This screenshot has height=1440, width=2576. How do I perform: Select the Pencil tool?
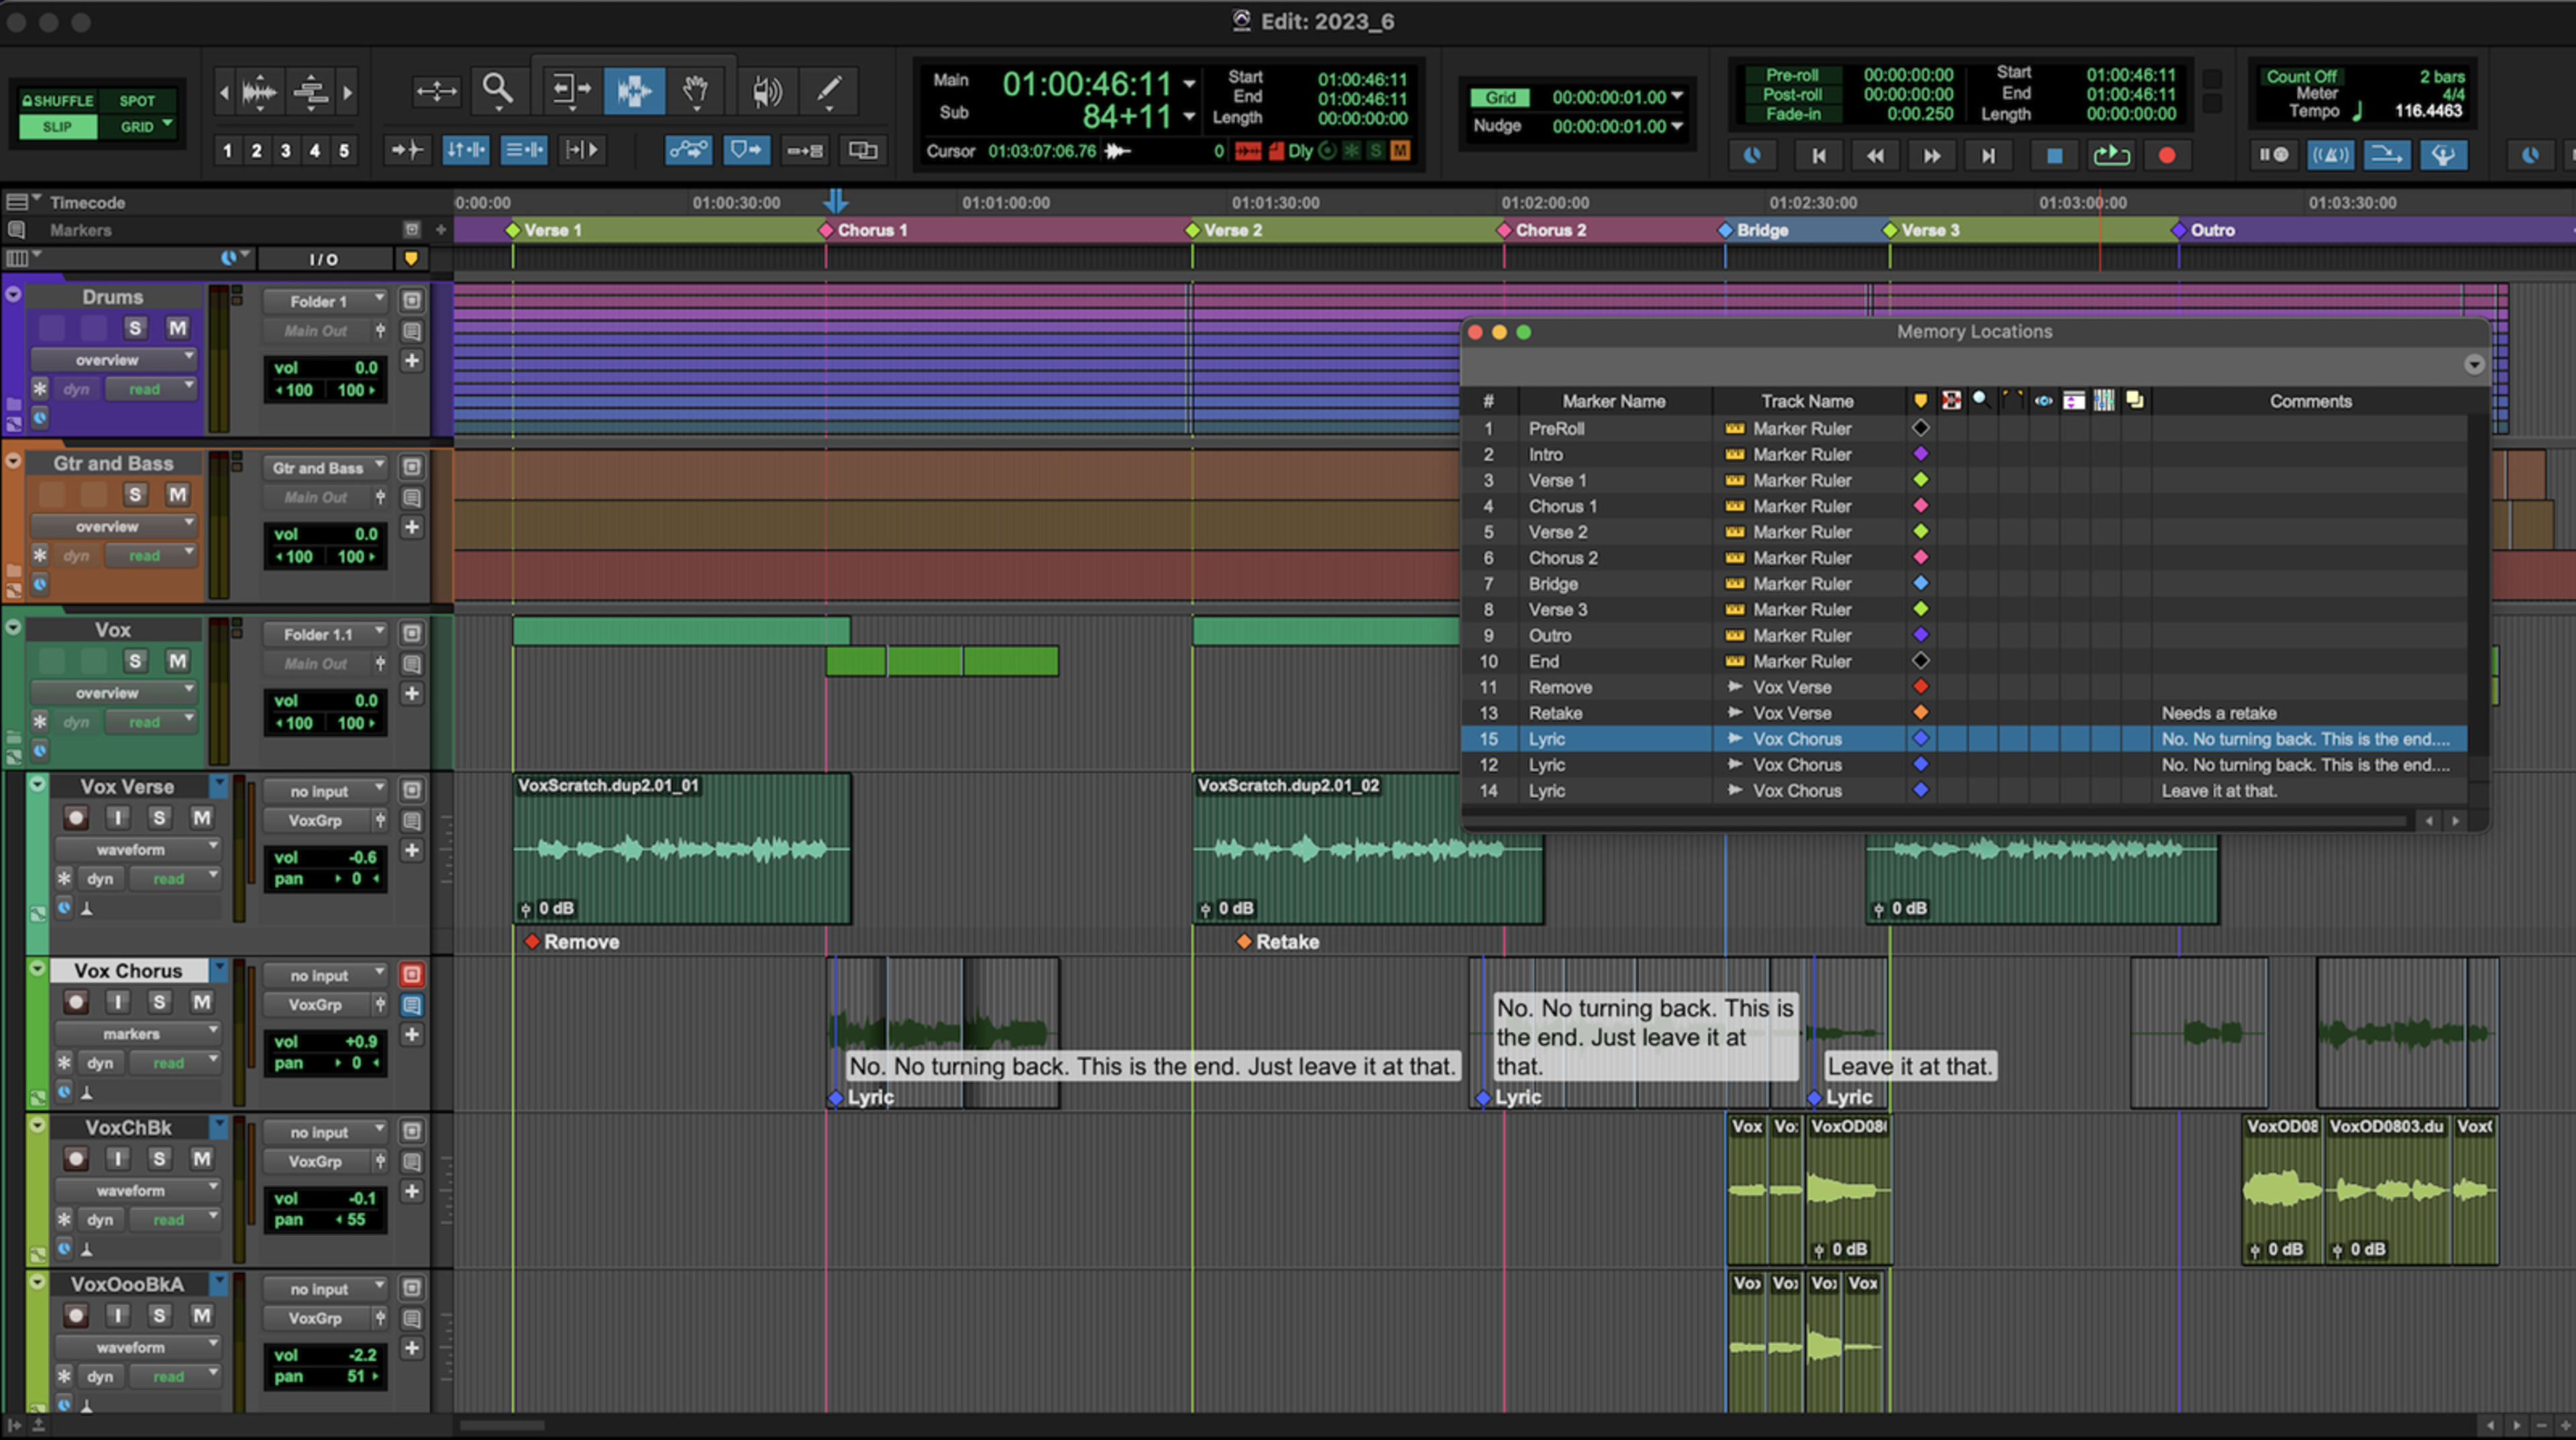pyautogui.click(x=829, y=91)
